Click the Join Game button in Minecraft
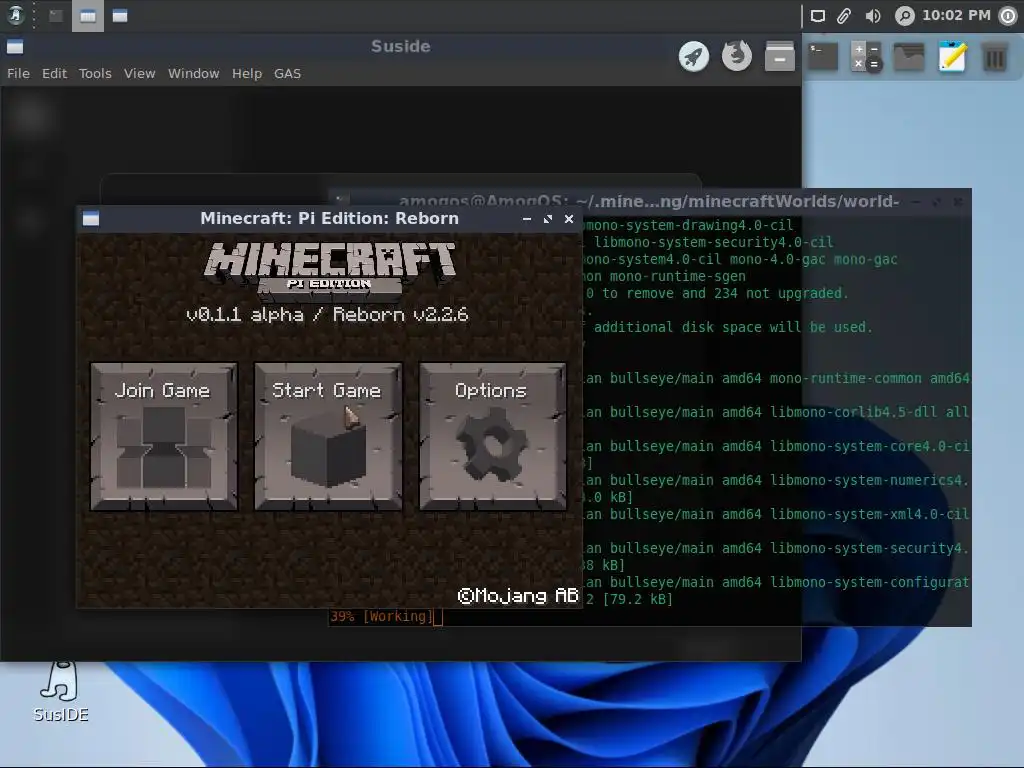 pos(163,436)
